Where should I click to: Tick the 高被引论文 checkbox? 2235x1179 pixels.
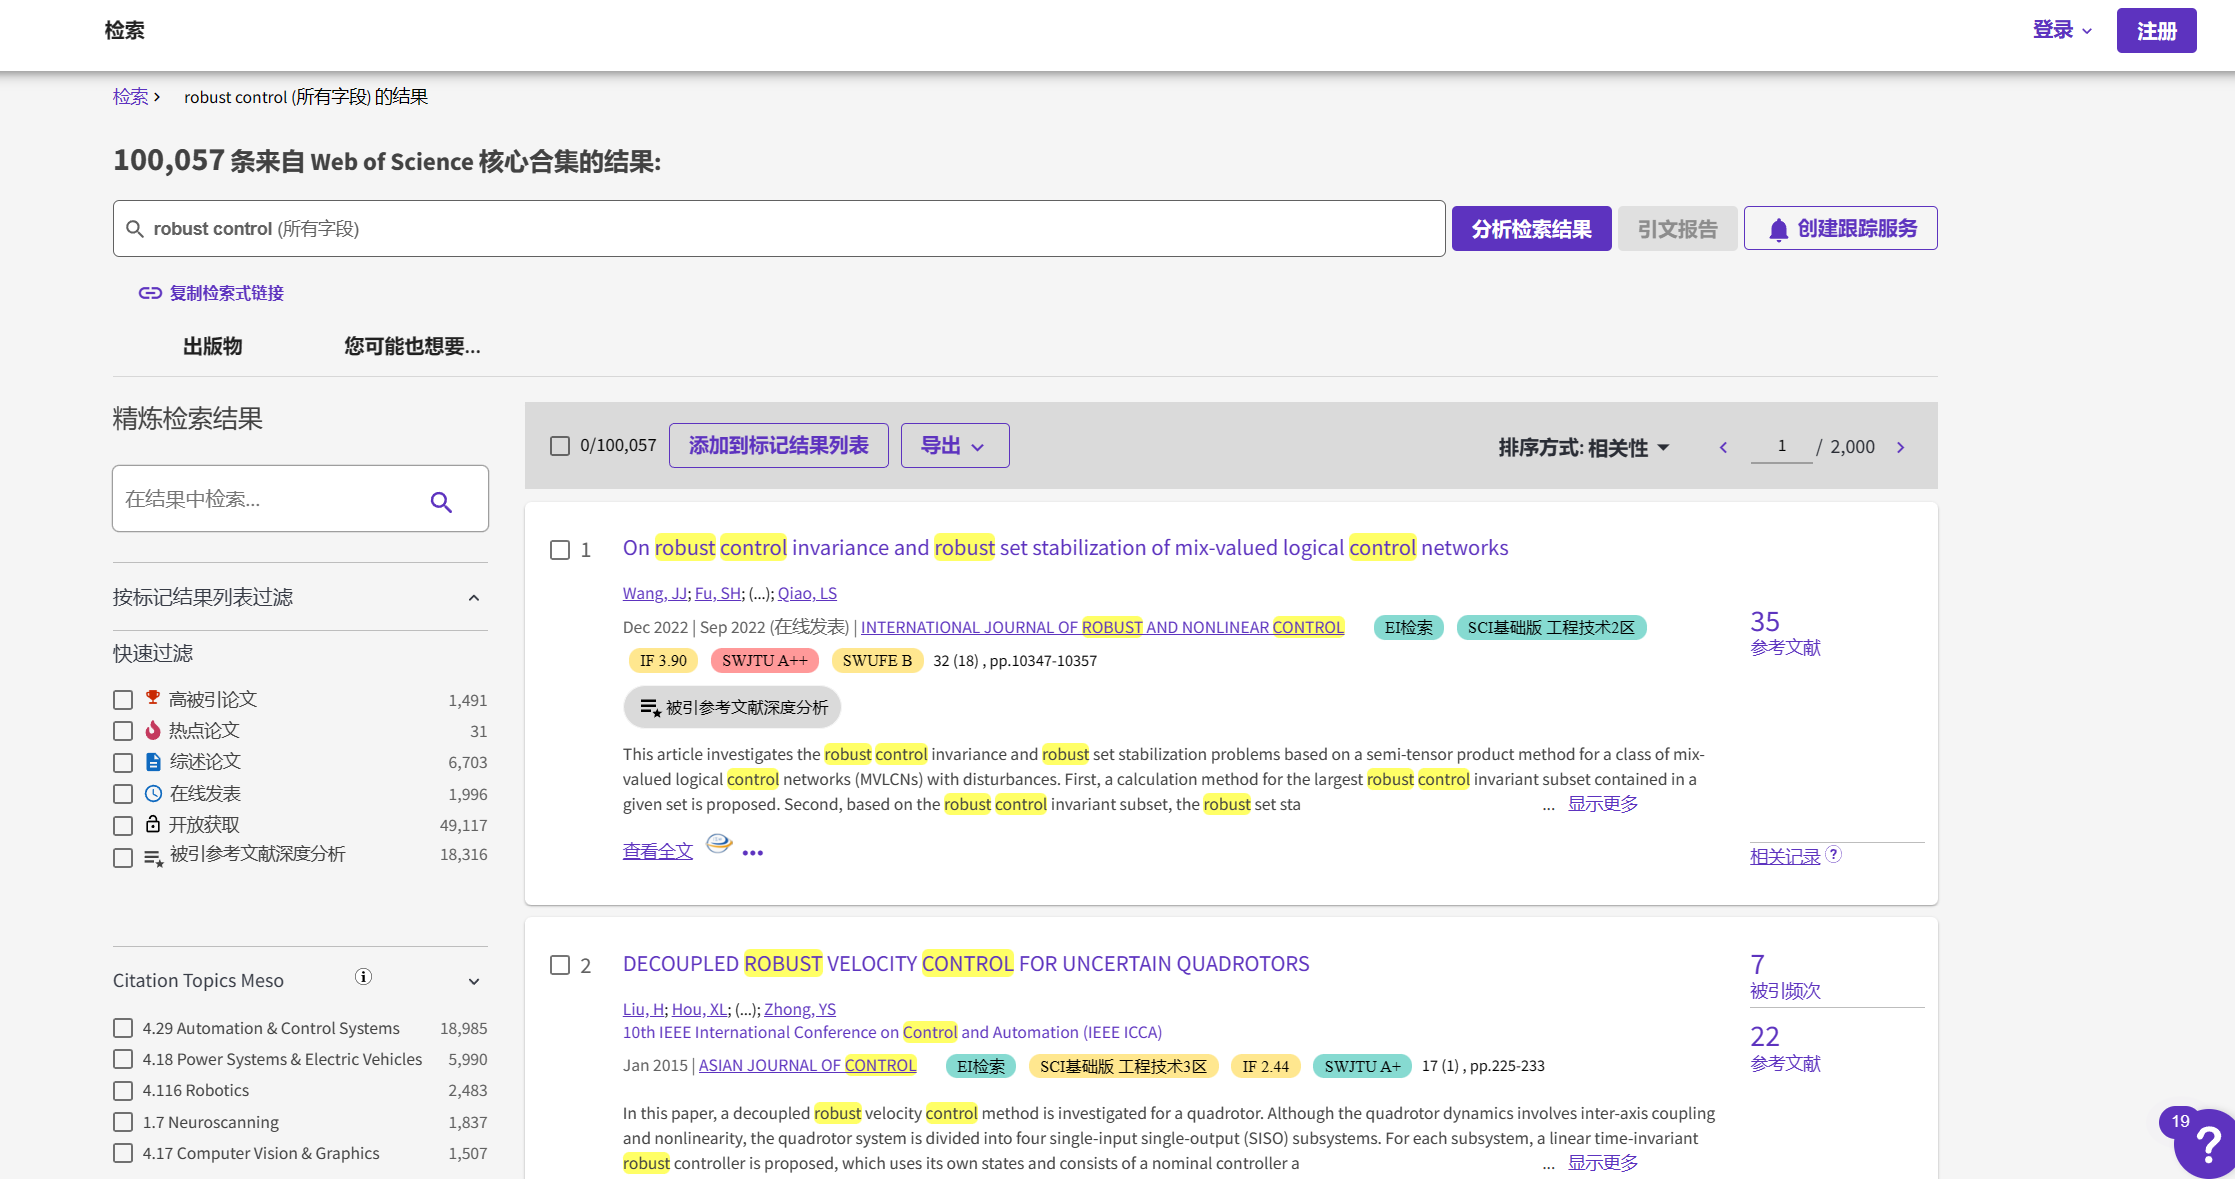(x=123, y=700)
